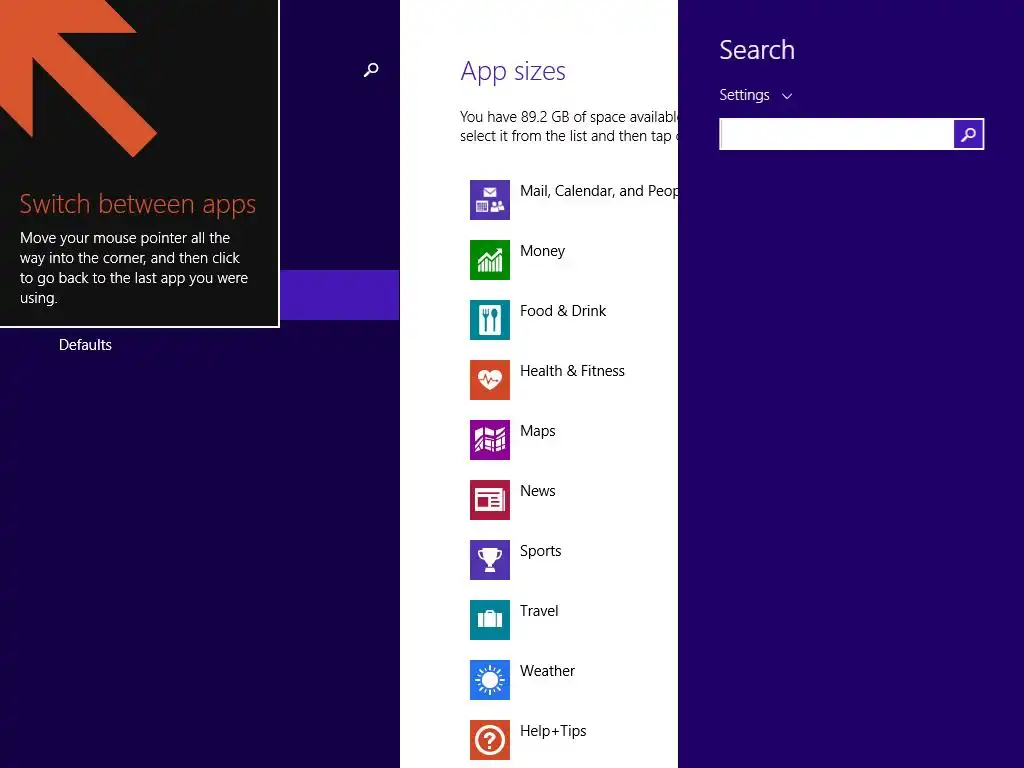Click the search button beside the text box
The image size is (1024, 768).
tap(968, 135)
